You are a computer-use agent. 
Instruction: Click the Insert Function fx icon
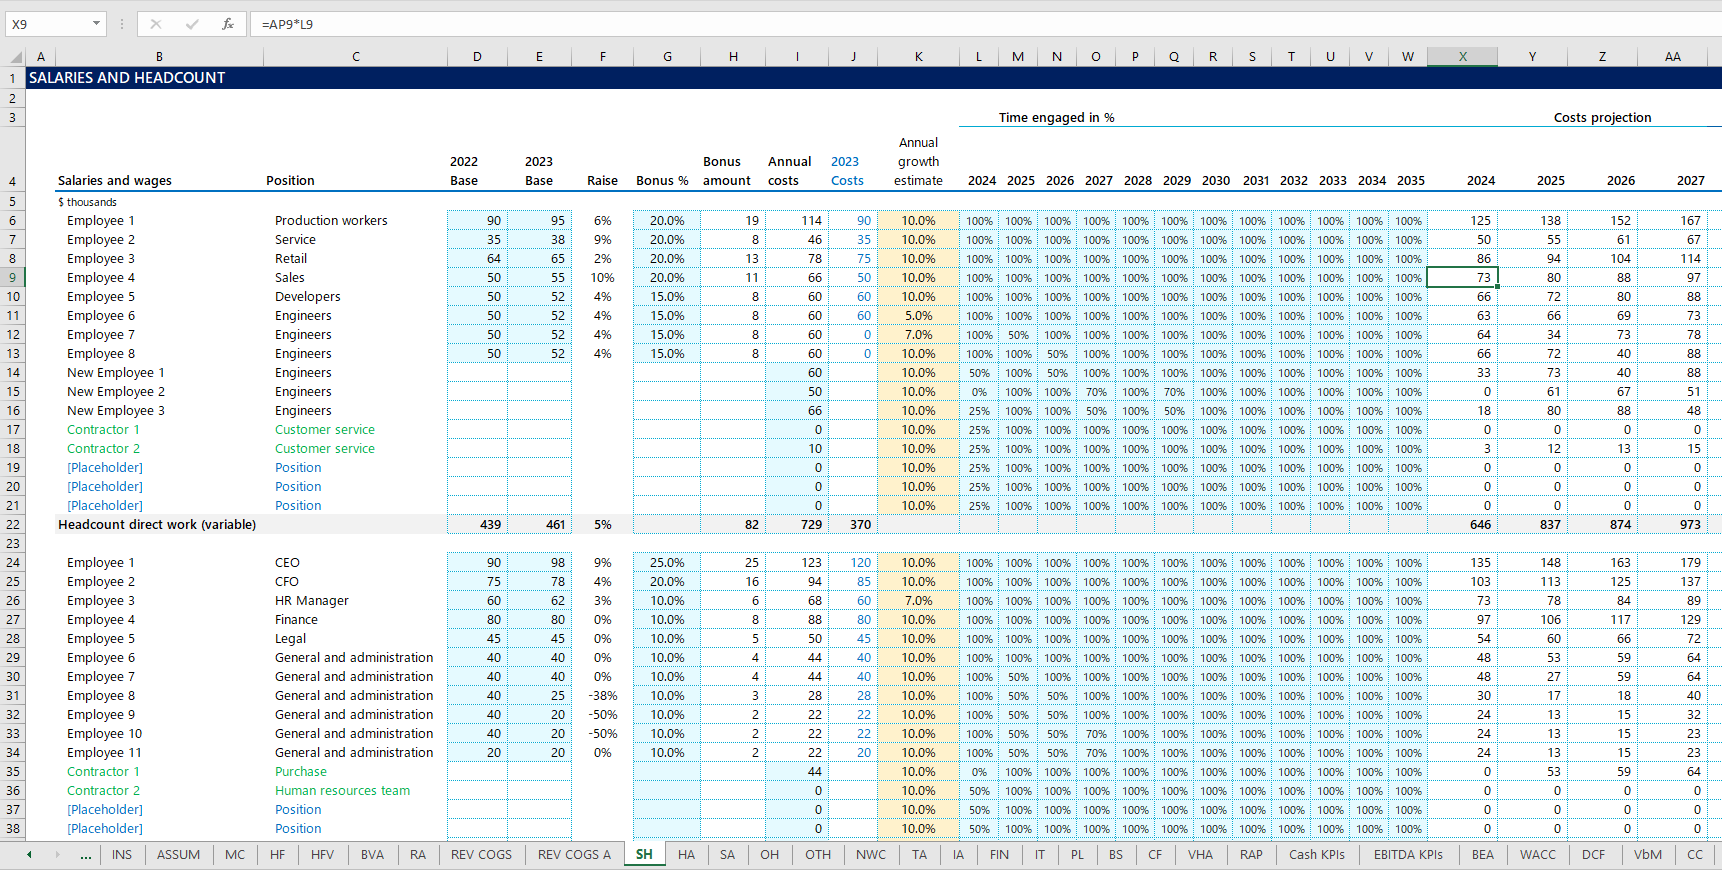[228, 24]
